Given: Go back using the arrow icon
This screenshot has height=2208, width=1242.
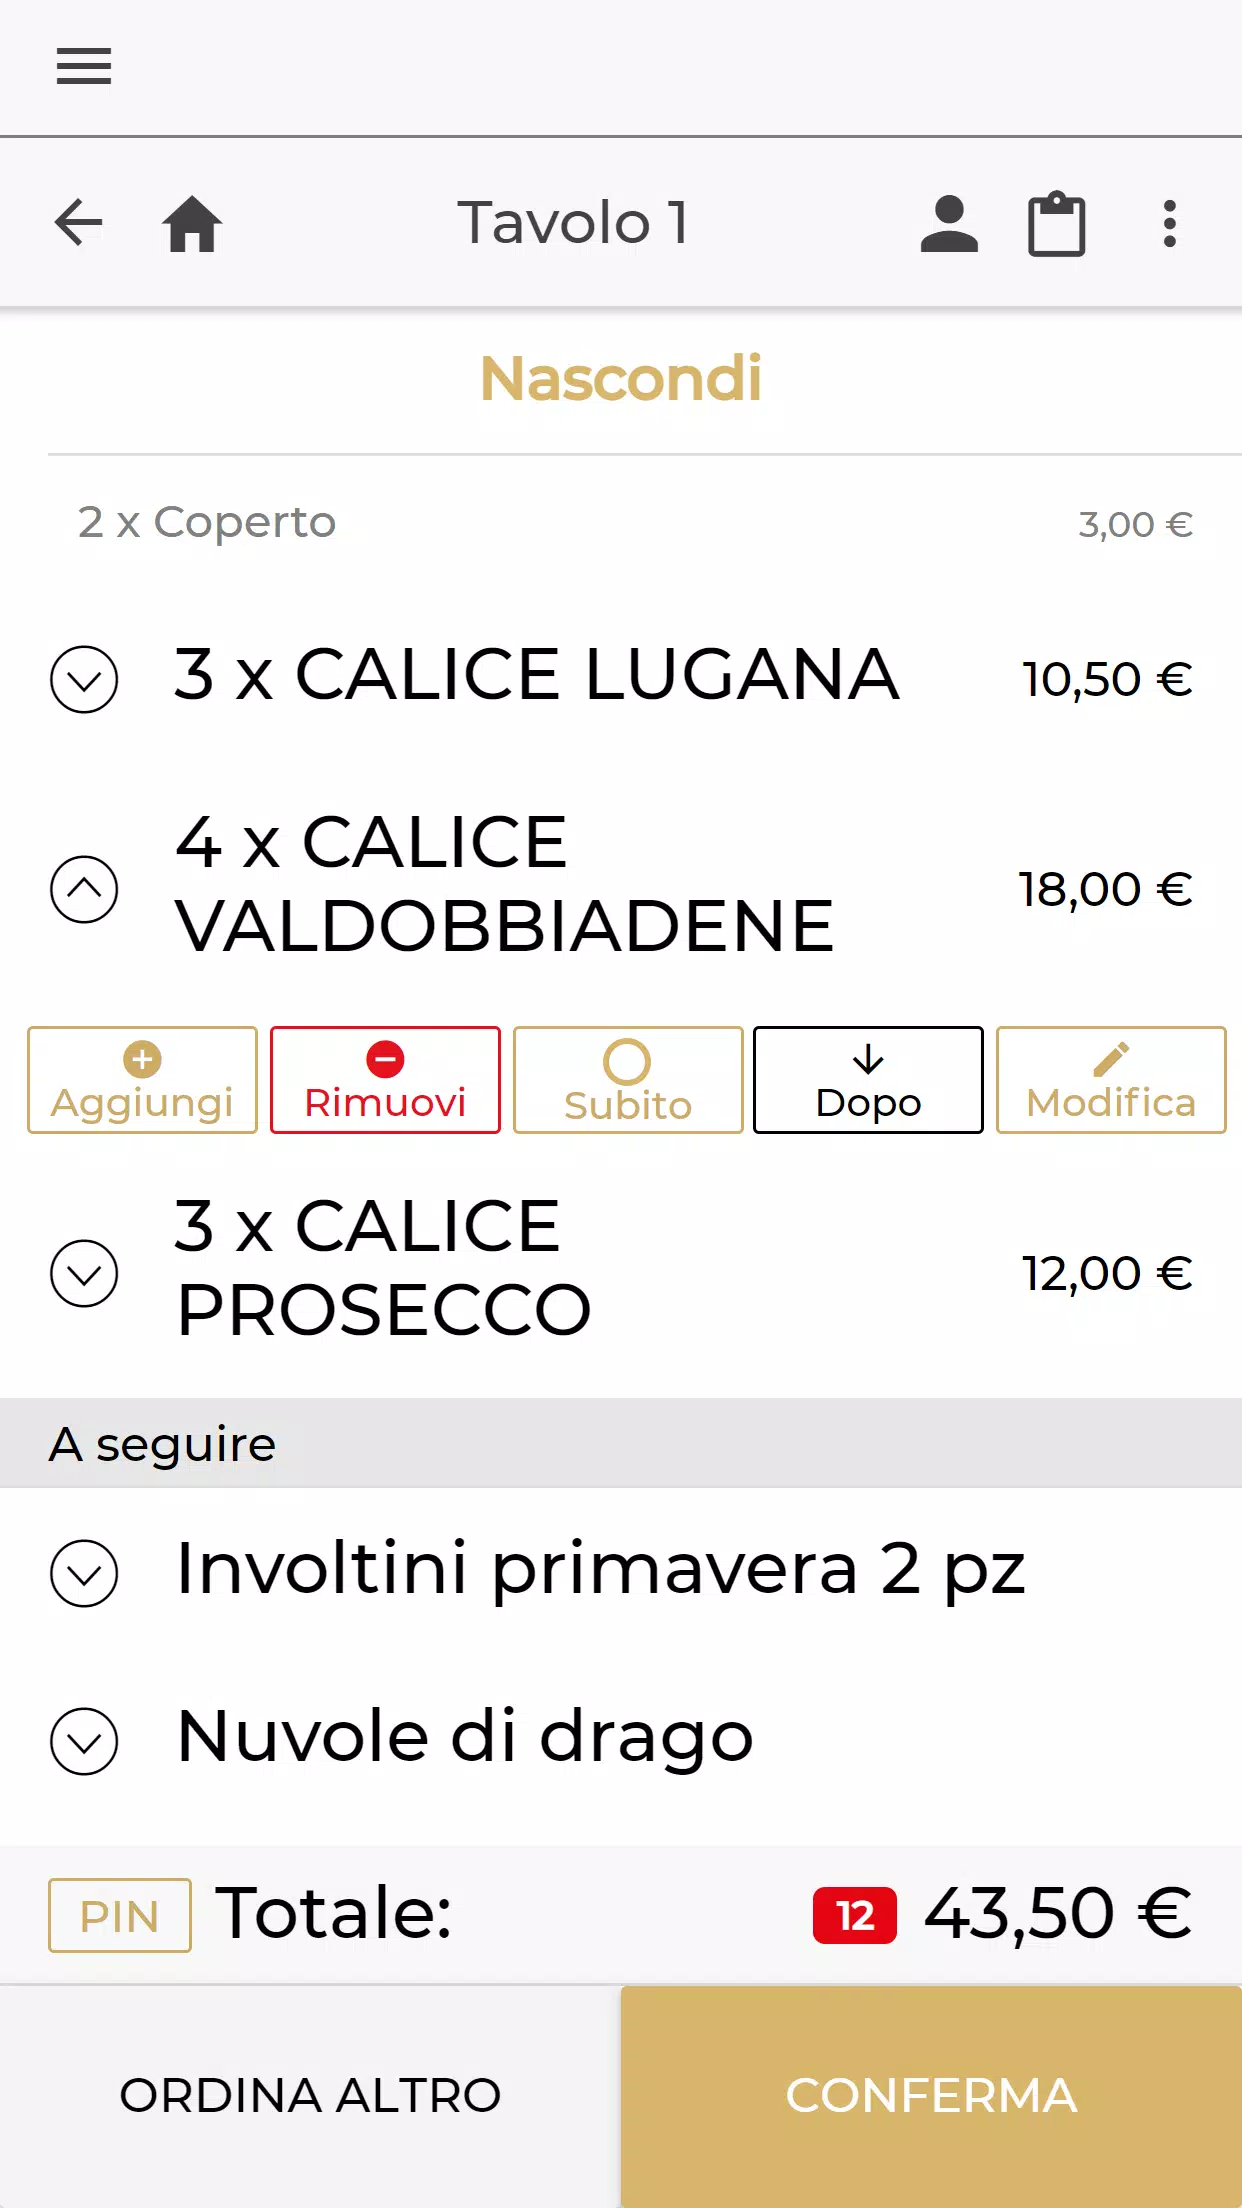Looking at the screenshot, I should click(x=79, y=222).
